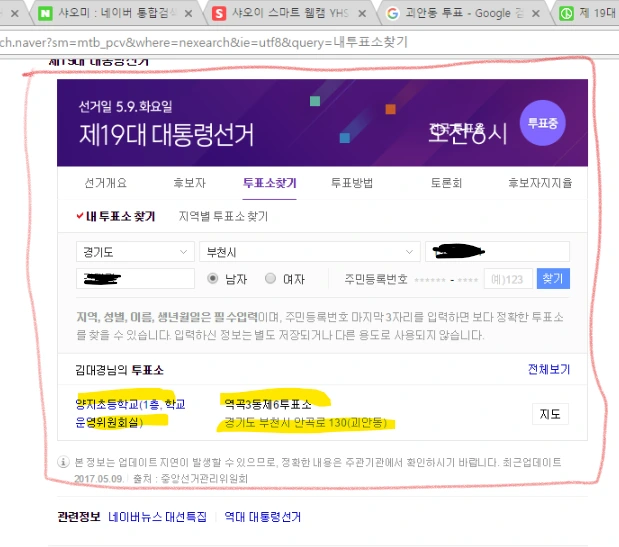
Task: Open the 선거개요 election tab
Action: (105, 183)
